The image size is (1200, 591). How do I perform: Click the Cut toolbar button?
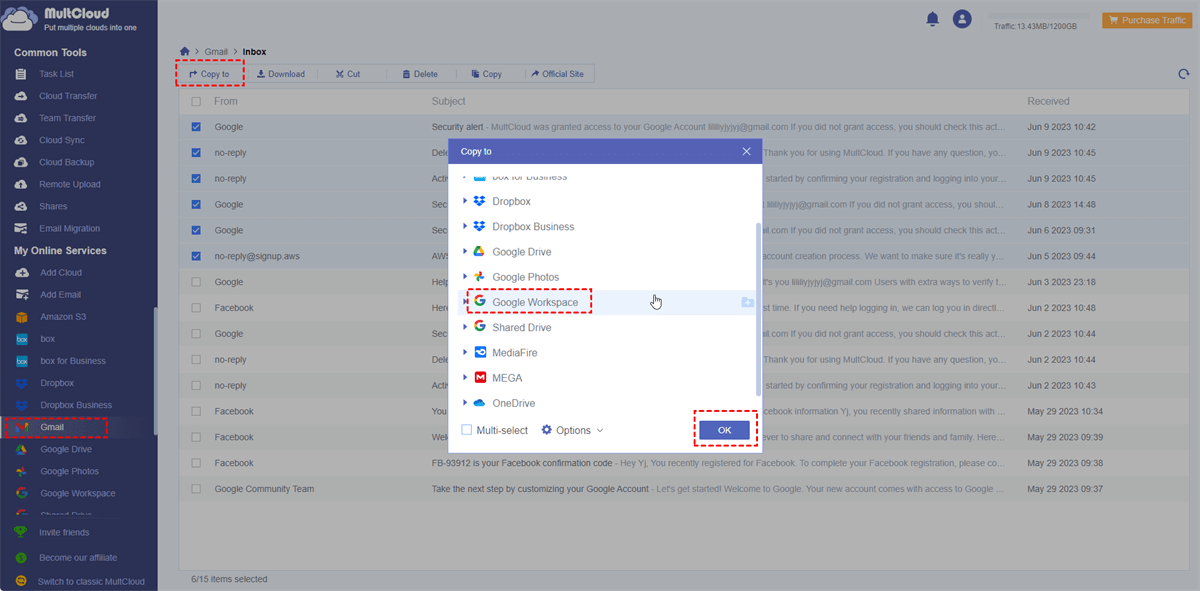coord(347,74)
